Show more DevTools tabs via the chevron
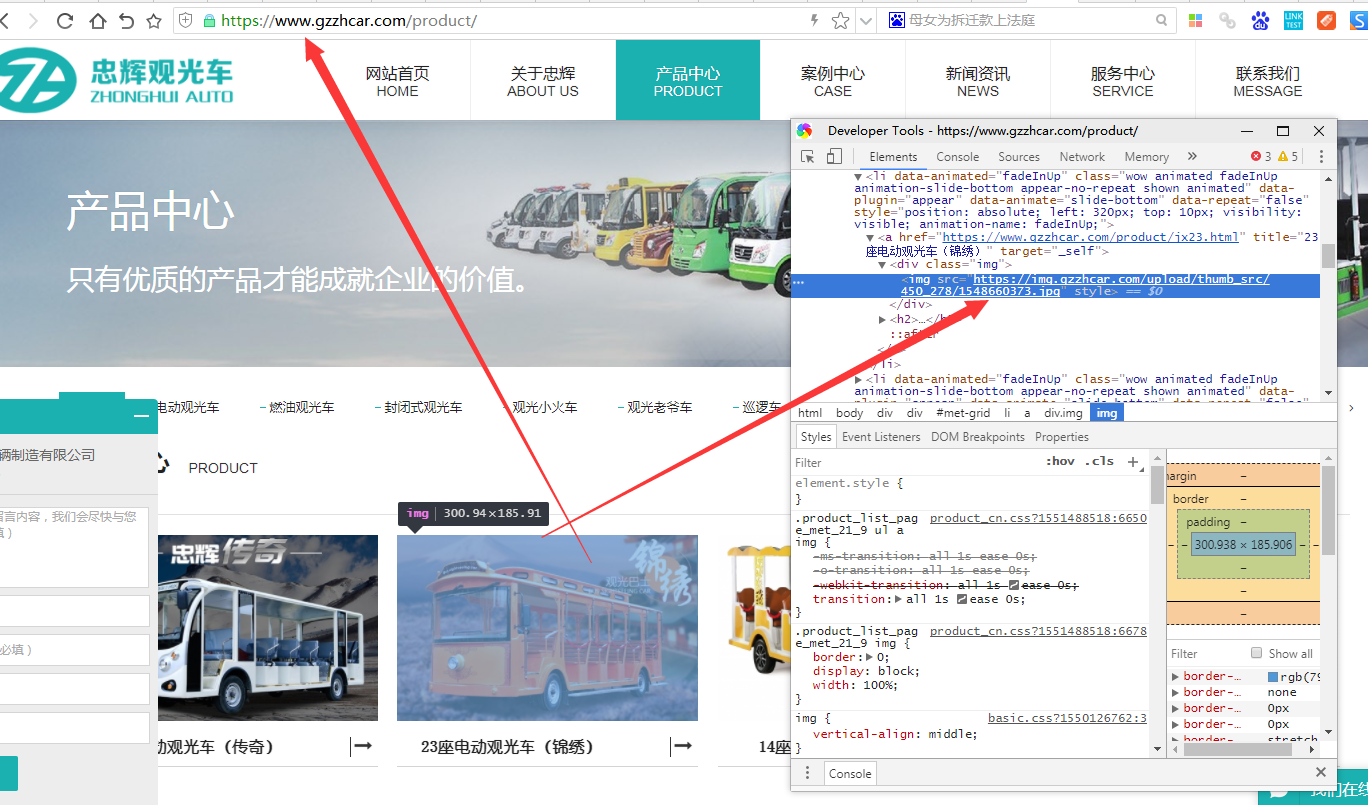 [x=1192, y=157]
